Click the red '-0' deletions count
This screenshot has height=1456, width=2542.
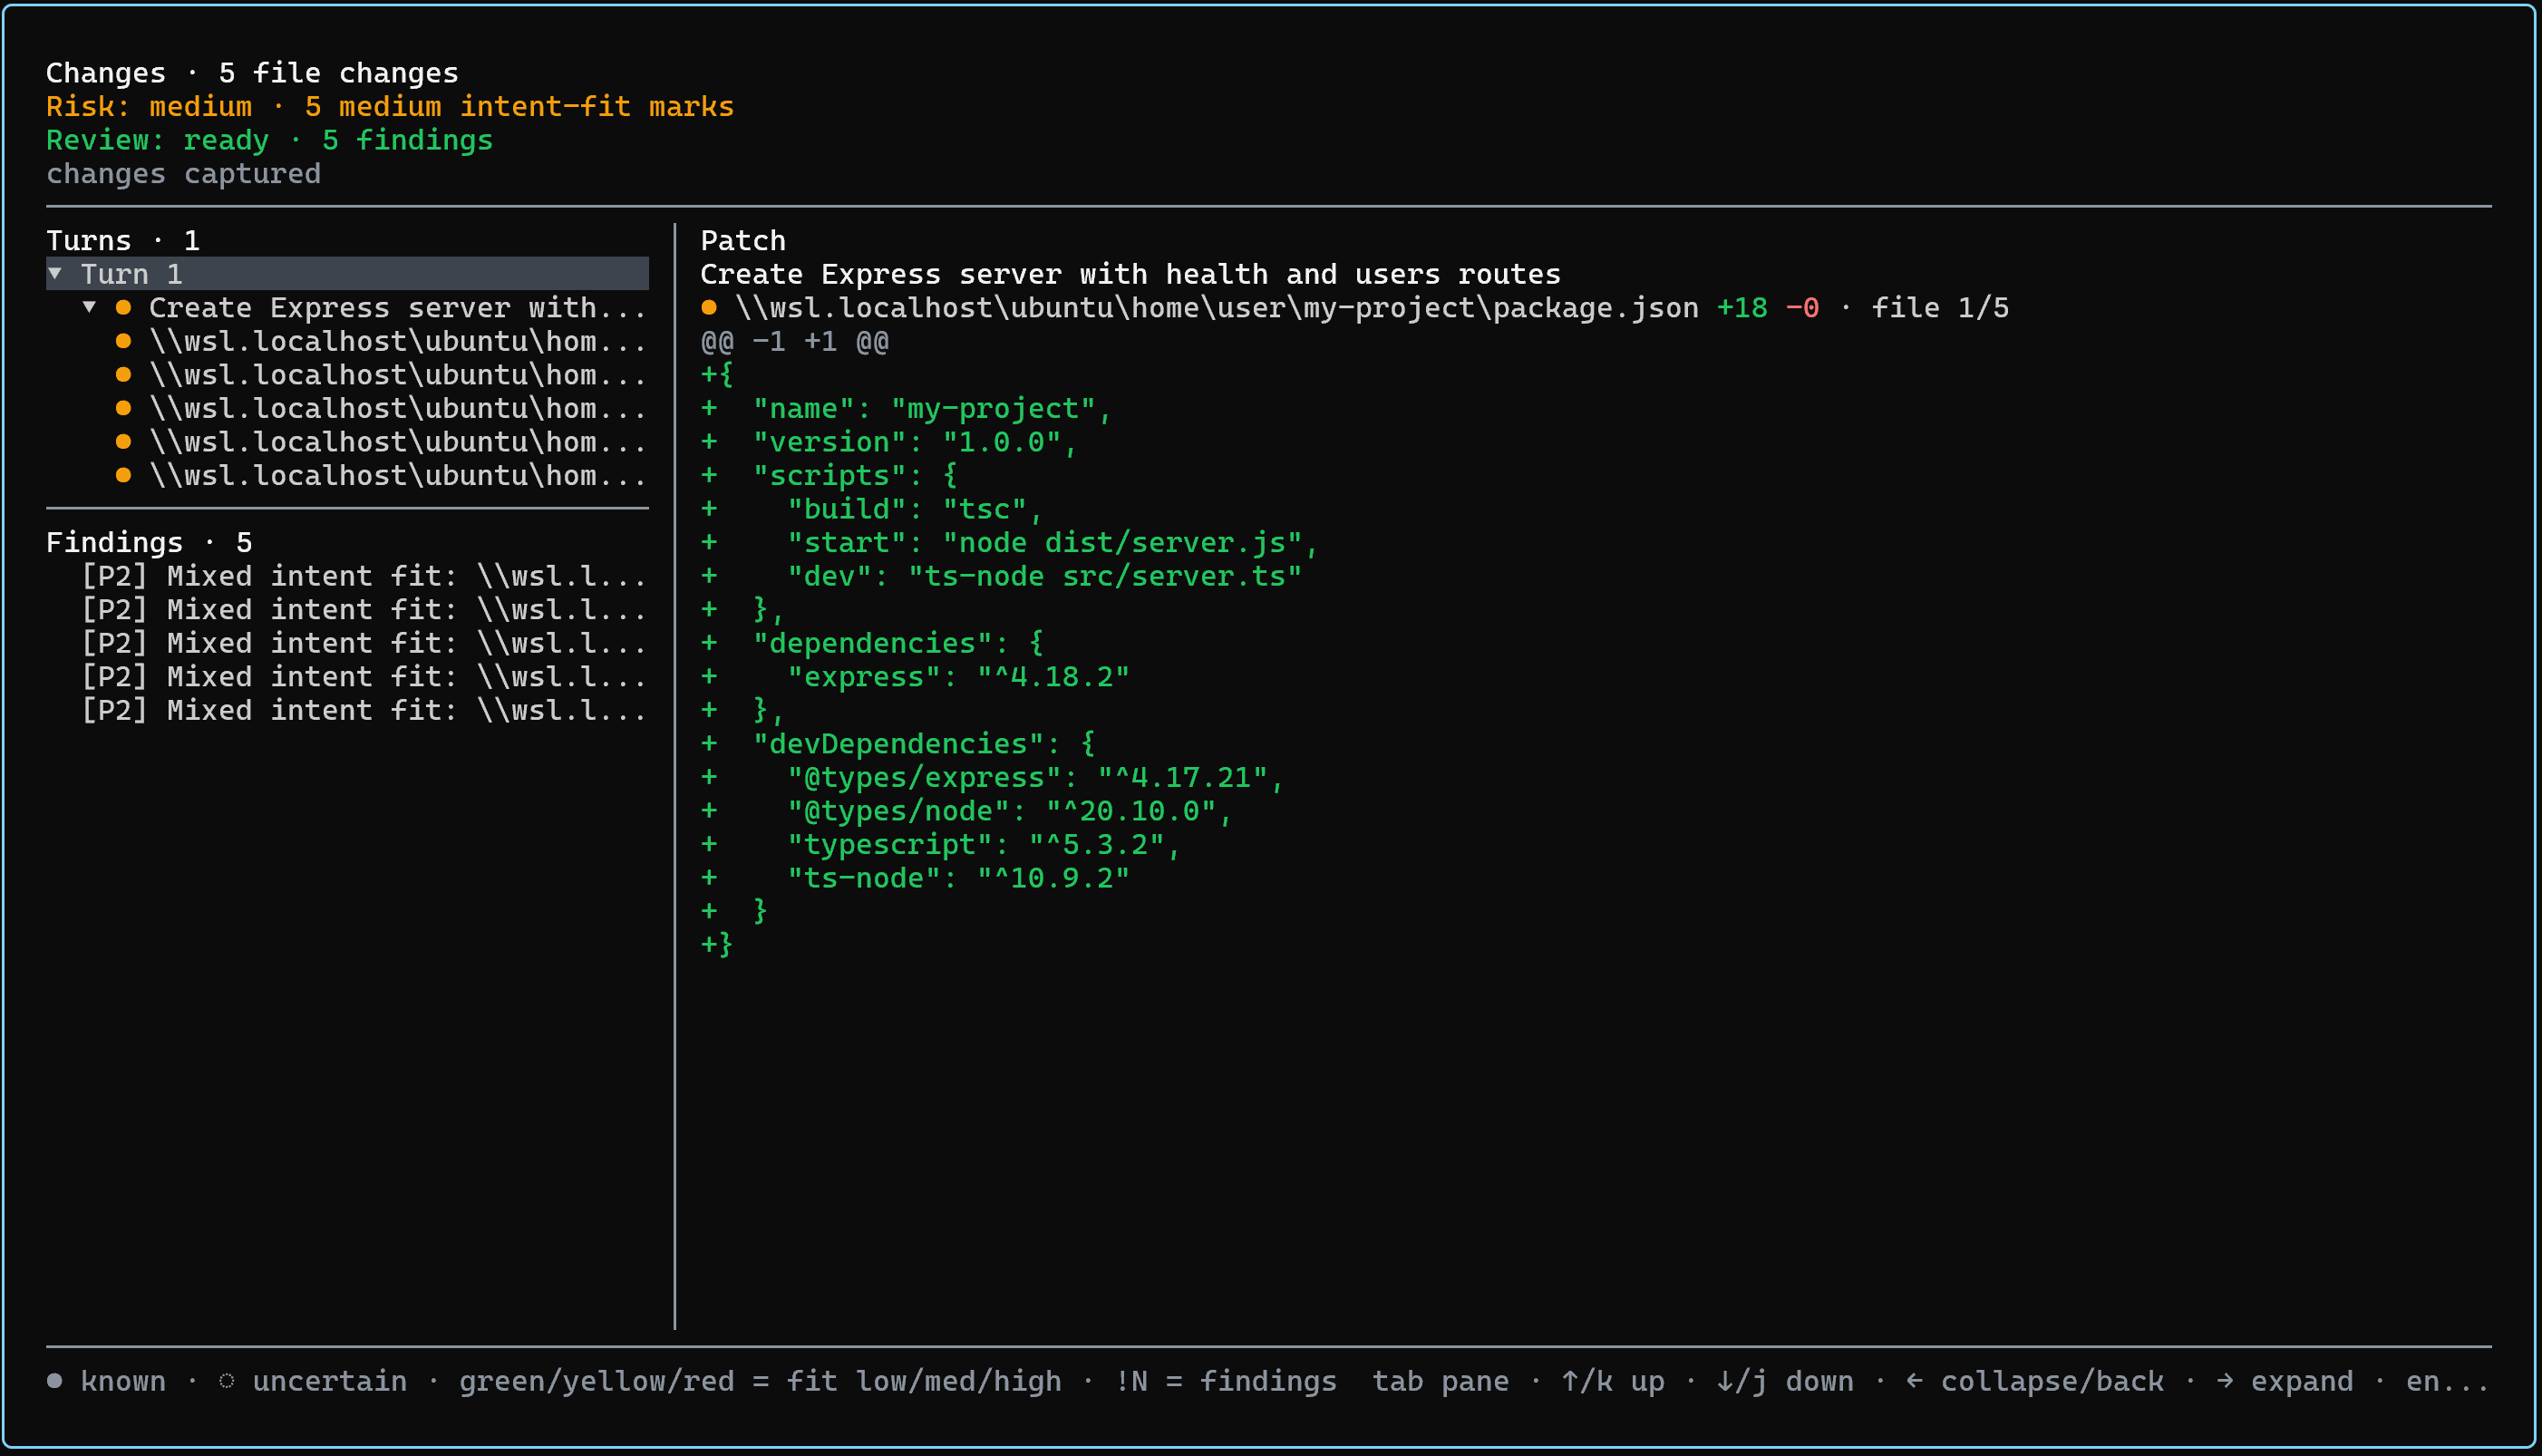click(x=1802, y=308)
